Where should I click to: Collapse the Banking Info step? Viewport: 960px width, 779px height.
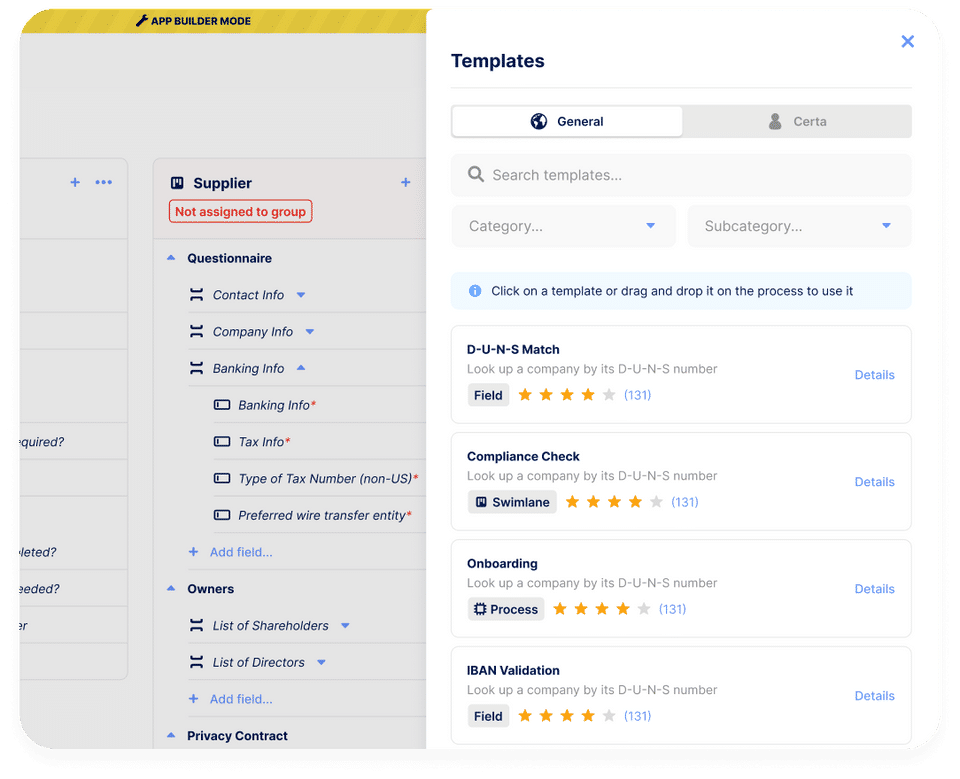tap(301, 368)
